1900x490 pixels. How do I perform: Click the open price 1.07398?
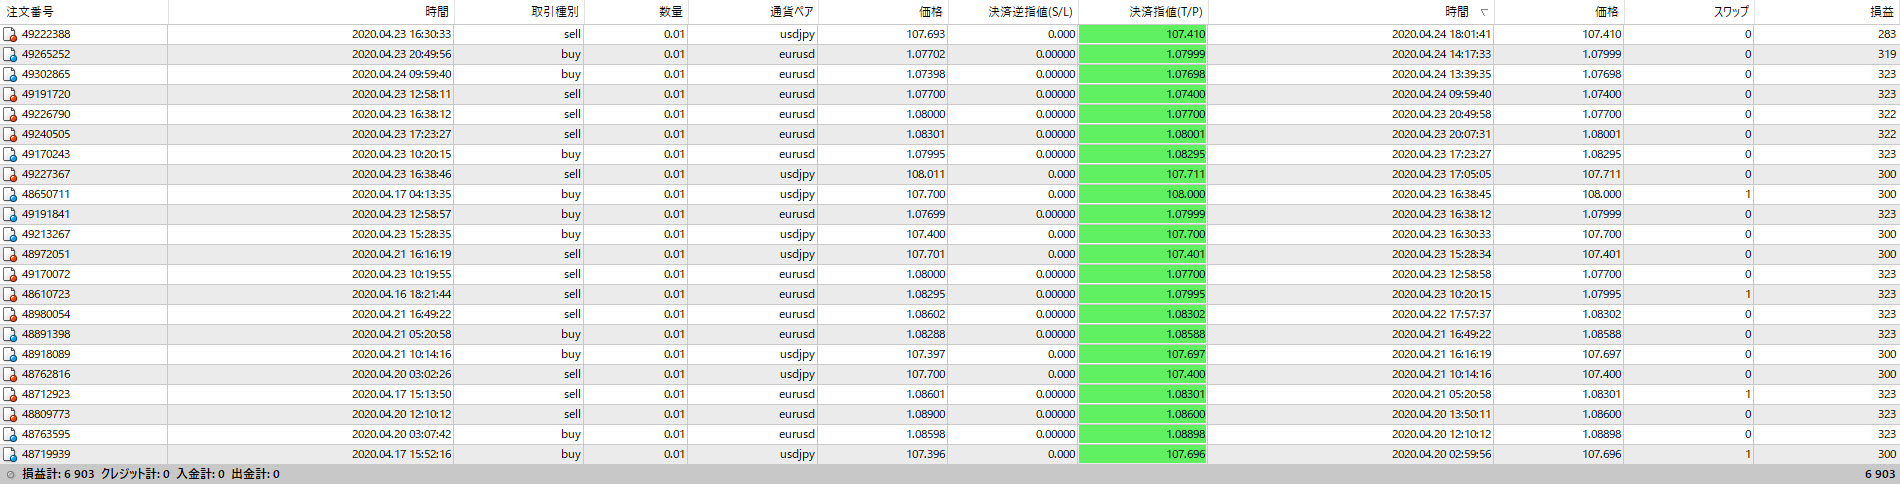coord(926,74)
